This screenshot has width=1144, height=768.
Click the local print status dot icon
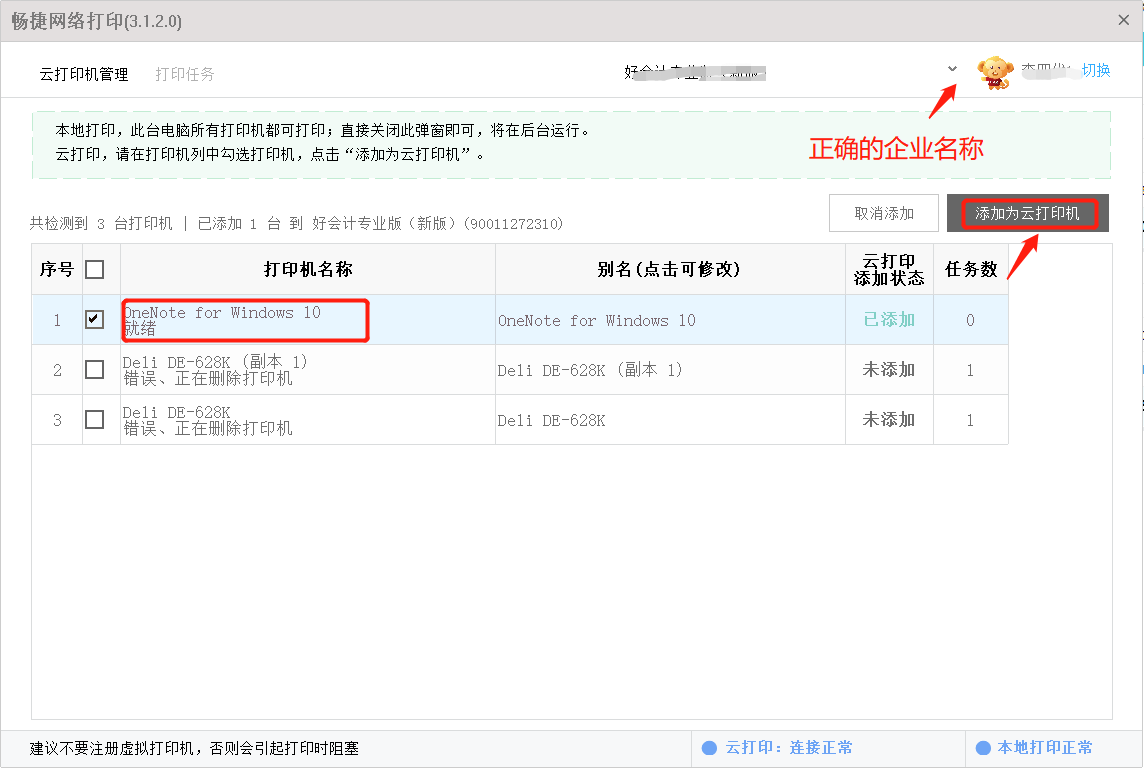(x=982, y=748)
